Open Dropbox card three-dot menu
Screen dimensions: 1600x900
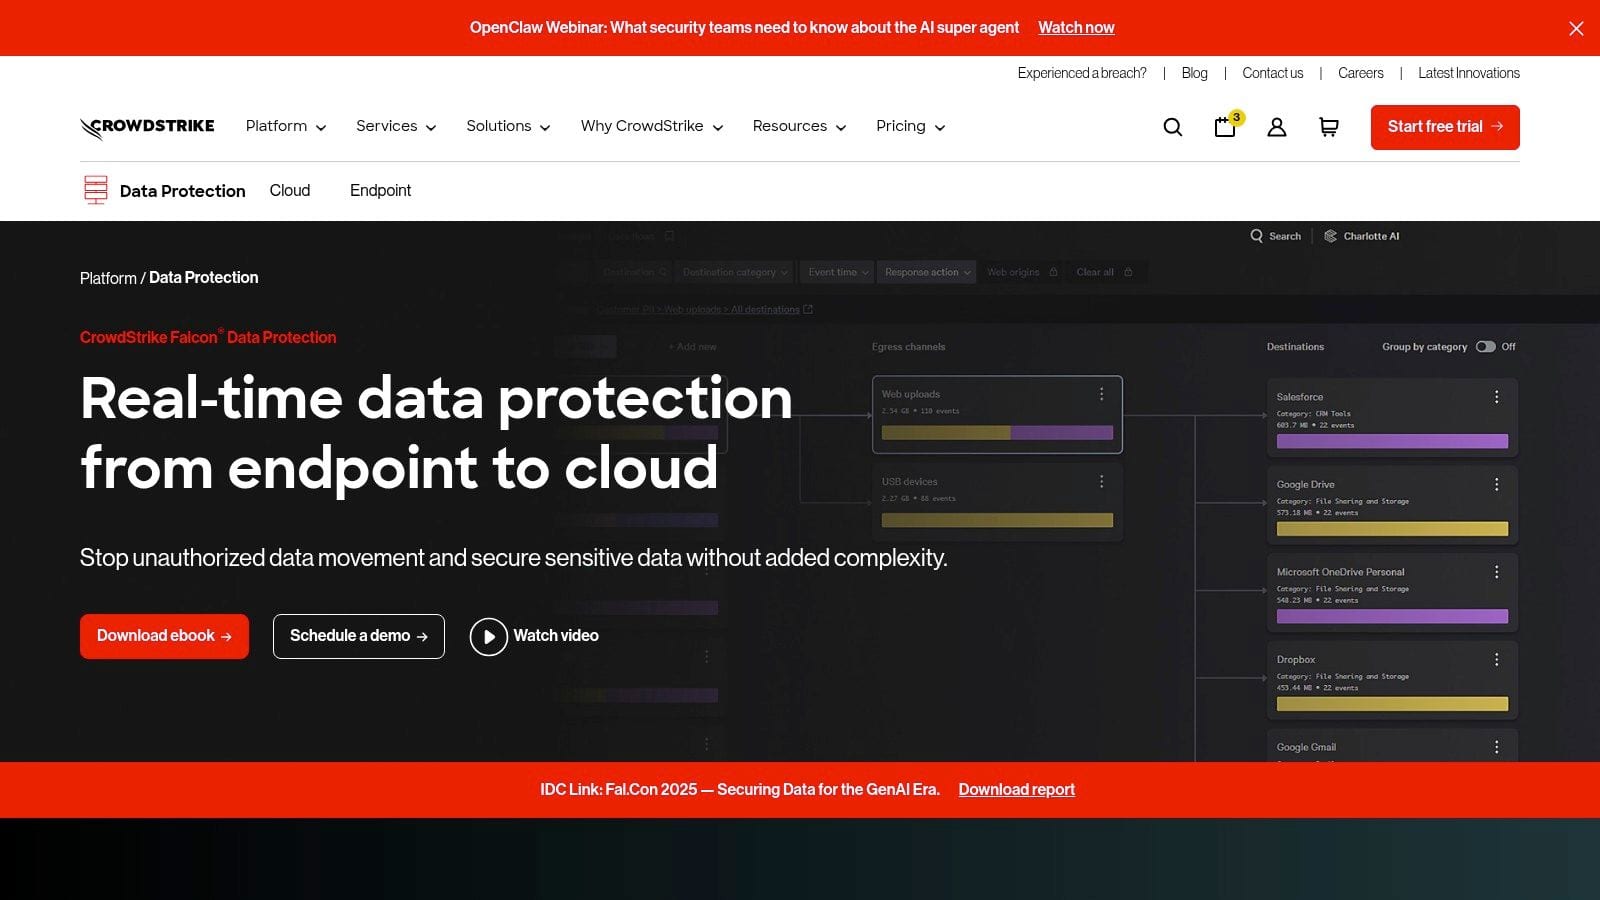(1497, 660)
